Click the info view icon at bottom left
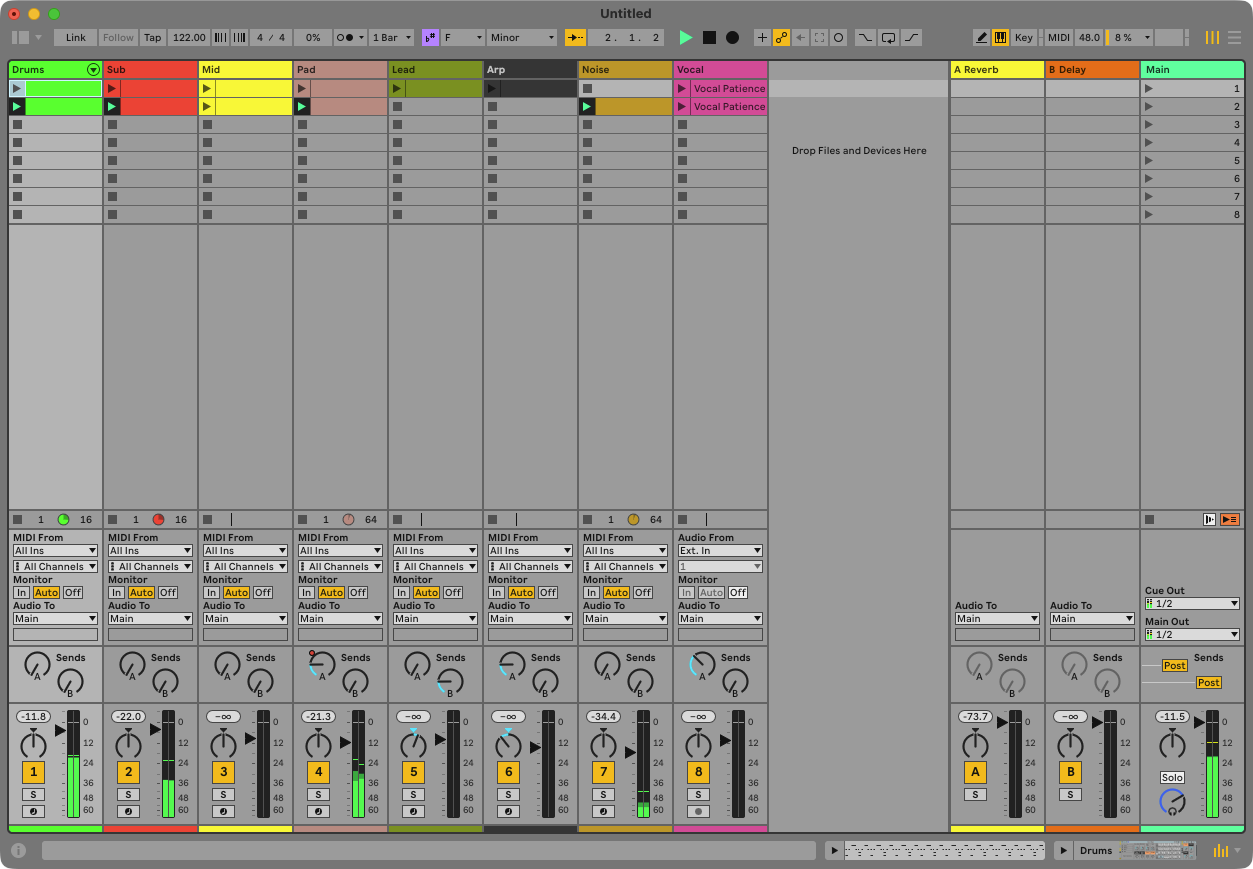Viewport: 1253px width, 869px height. (x=19, y=850)
